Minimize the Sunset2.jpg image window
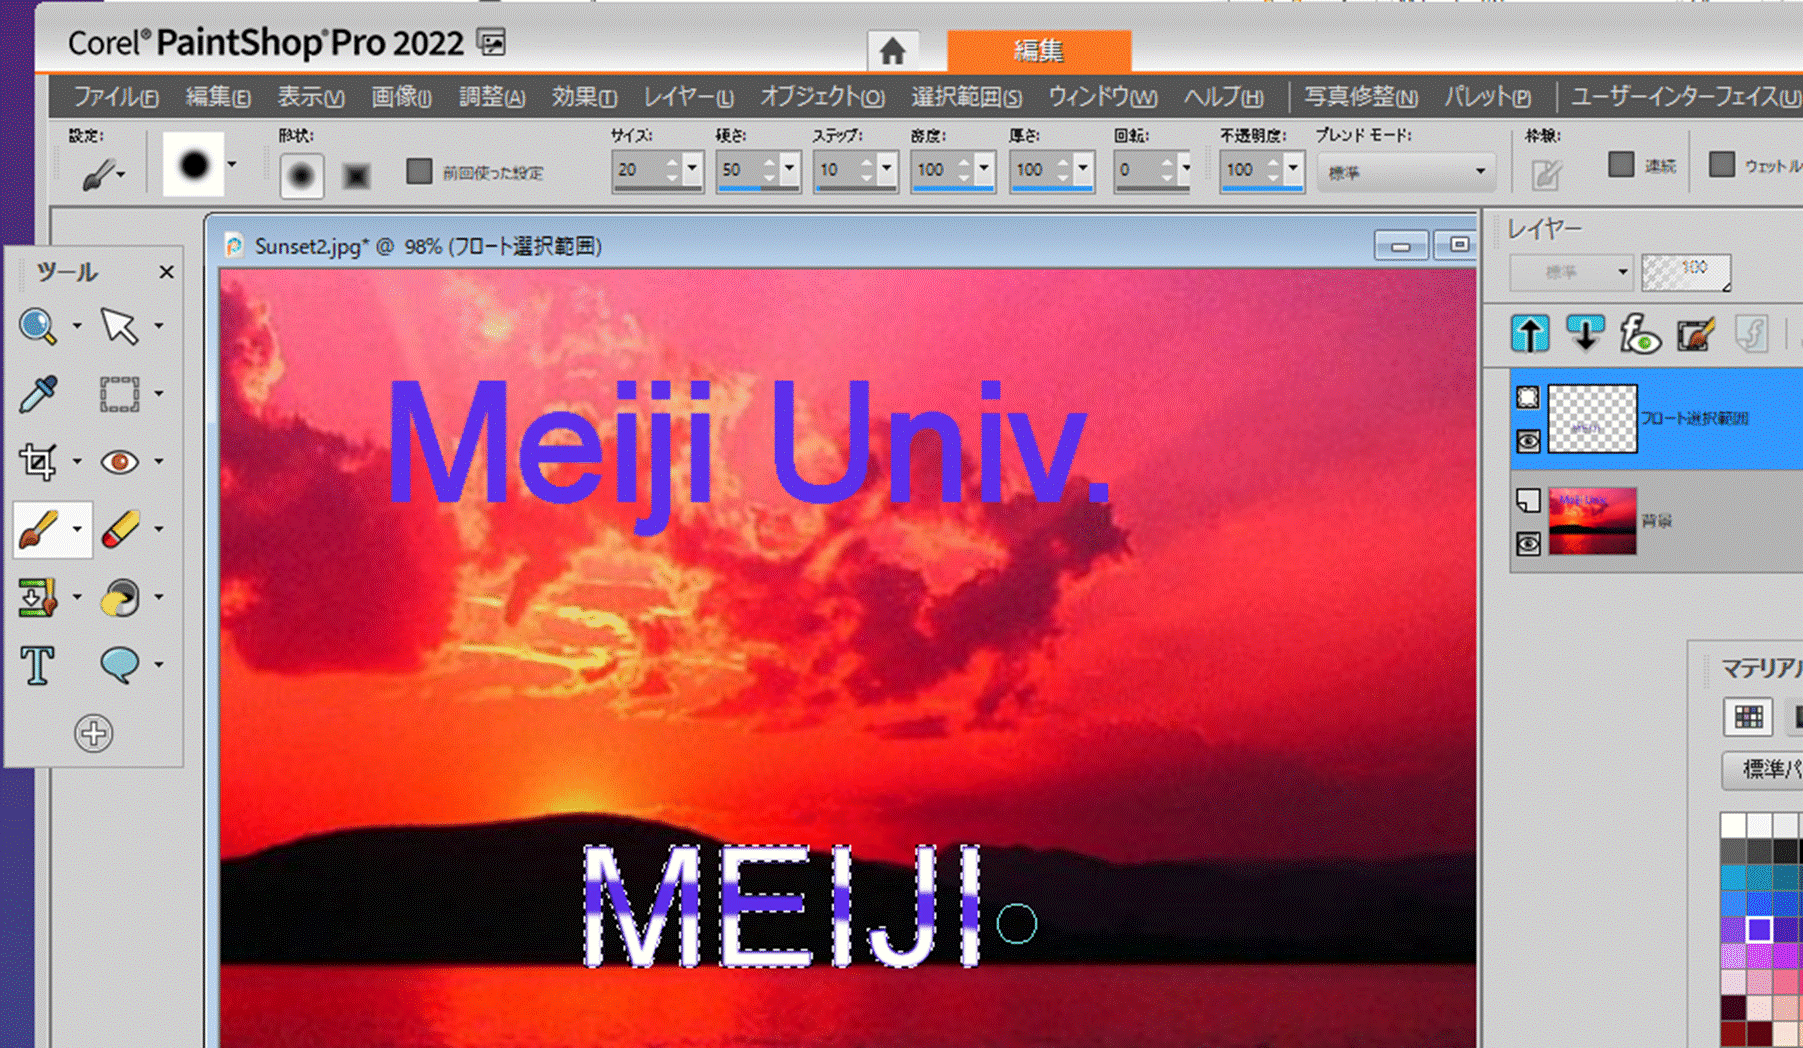This screenshot has height=1048, width=1803. 1400,246
